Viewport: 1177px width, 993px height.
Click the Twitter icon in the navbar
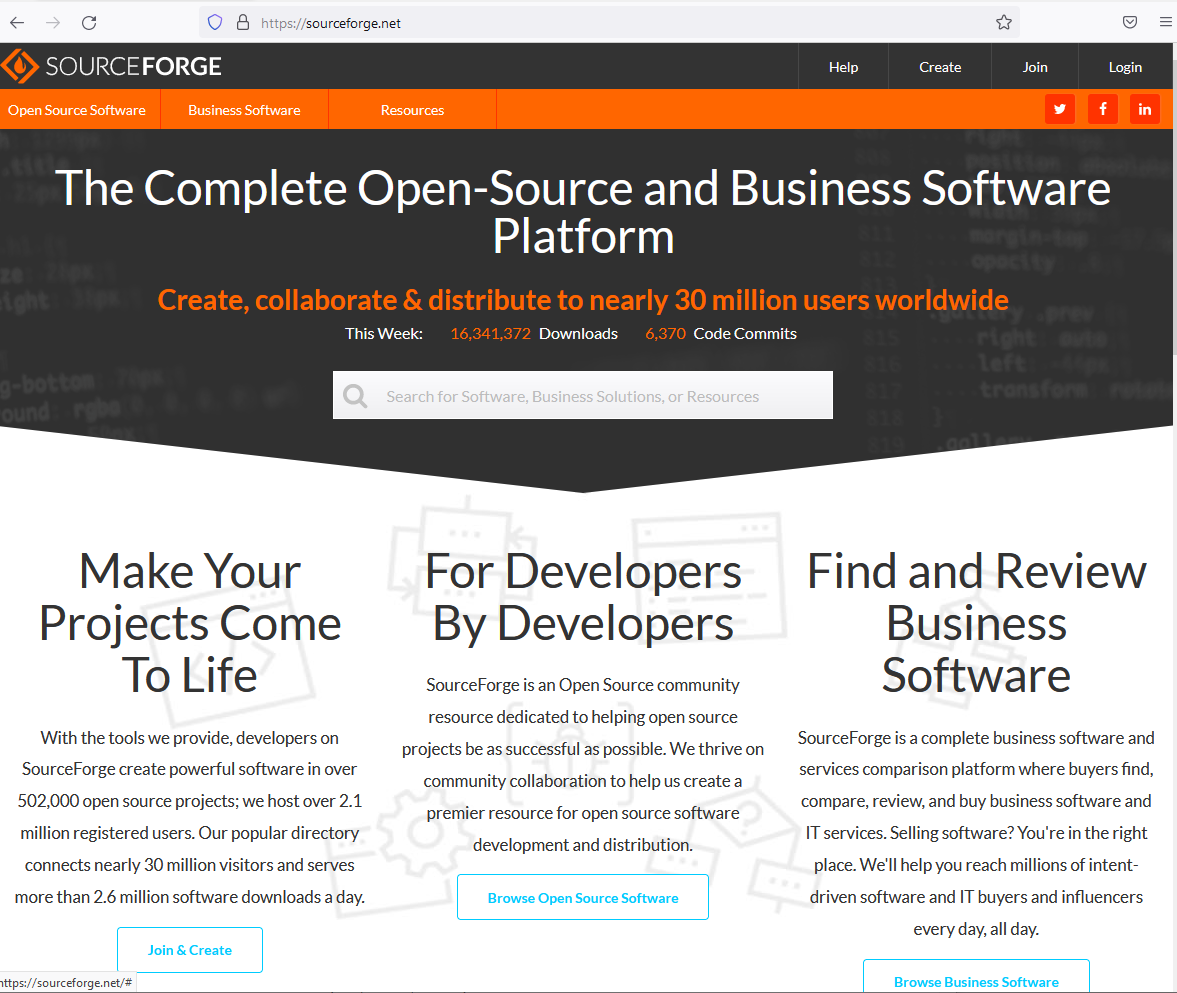point(1059,108)
